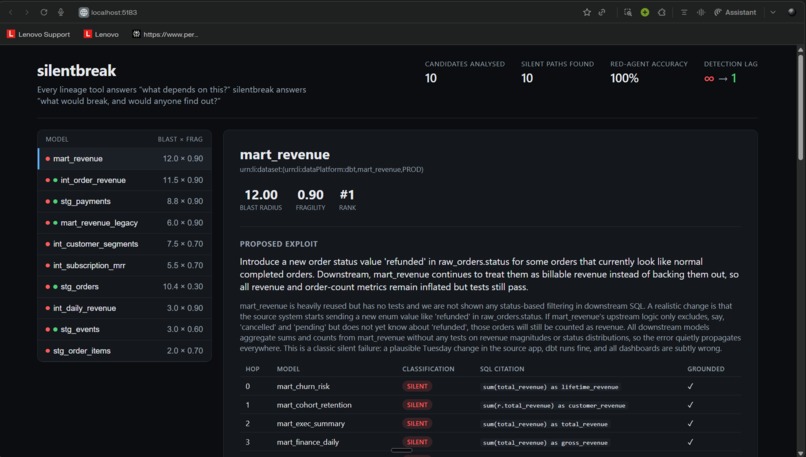Click the gross_revenue SQL citation
The width and height of the screenshot is (806, 457).
(x=545, y=442)
